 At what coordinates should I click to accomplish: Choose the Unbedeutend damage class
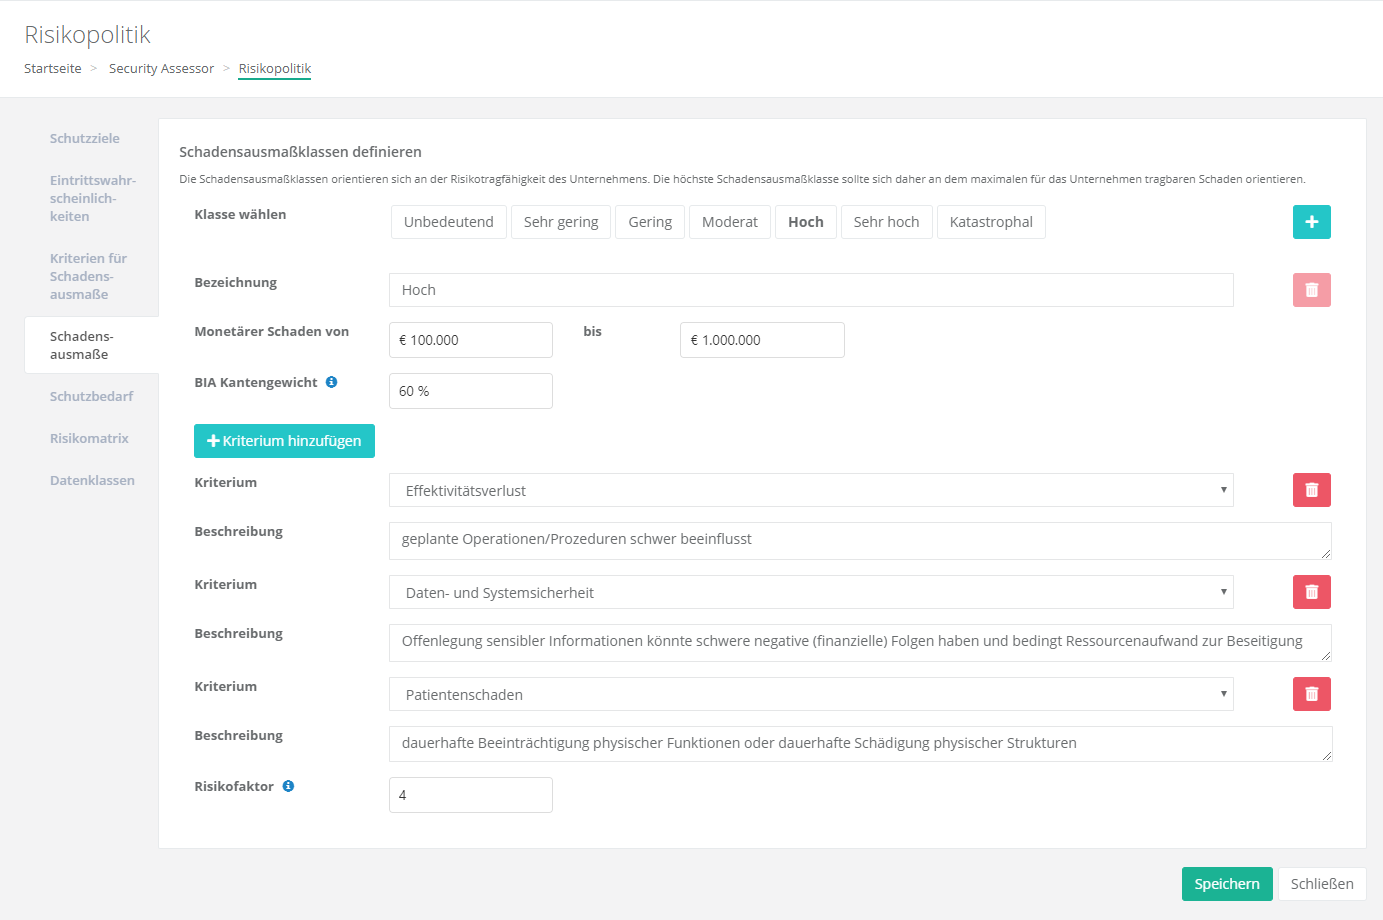point(448,222)
